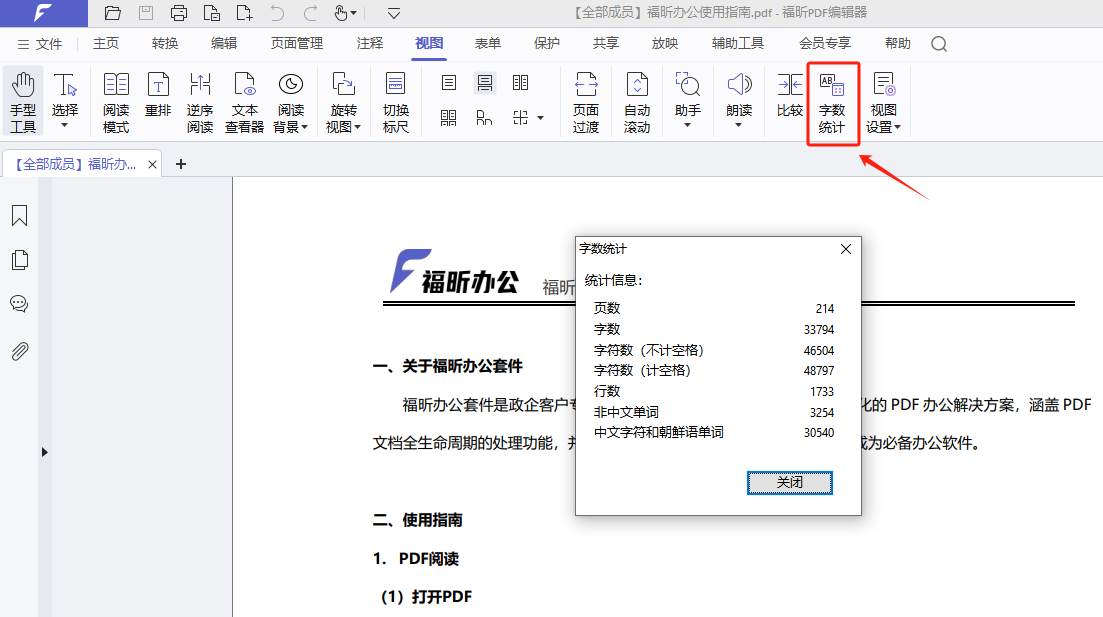Click the Reading Mode (阅读模式) icon
The width and height of the screenshot is (1103, 617).
(x=116, y=103)
